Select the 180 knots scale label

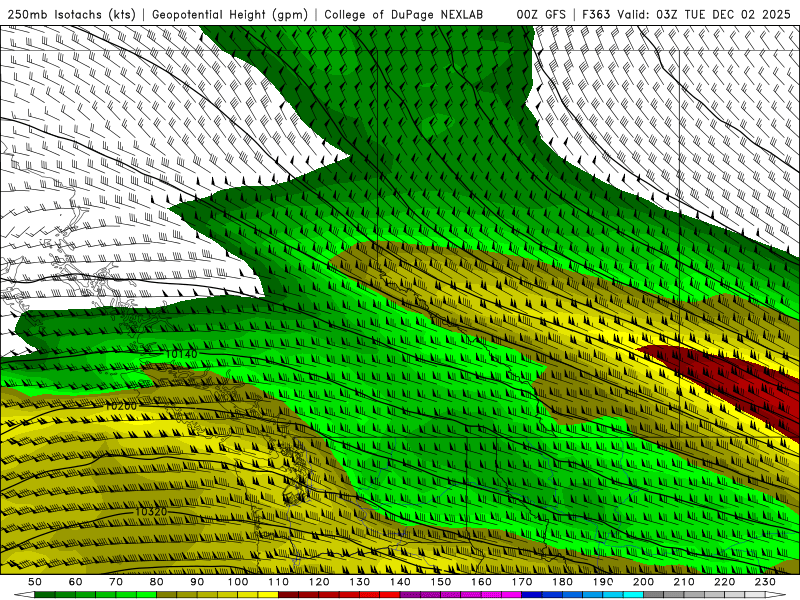[x=562, y=582]
